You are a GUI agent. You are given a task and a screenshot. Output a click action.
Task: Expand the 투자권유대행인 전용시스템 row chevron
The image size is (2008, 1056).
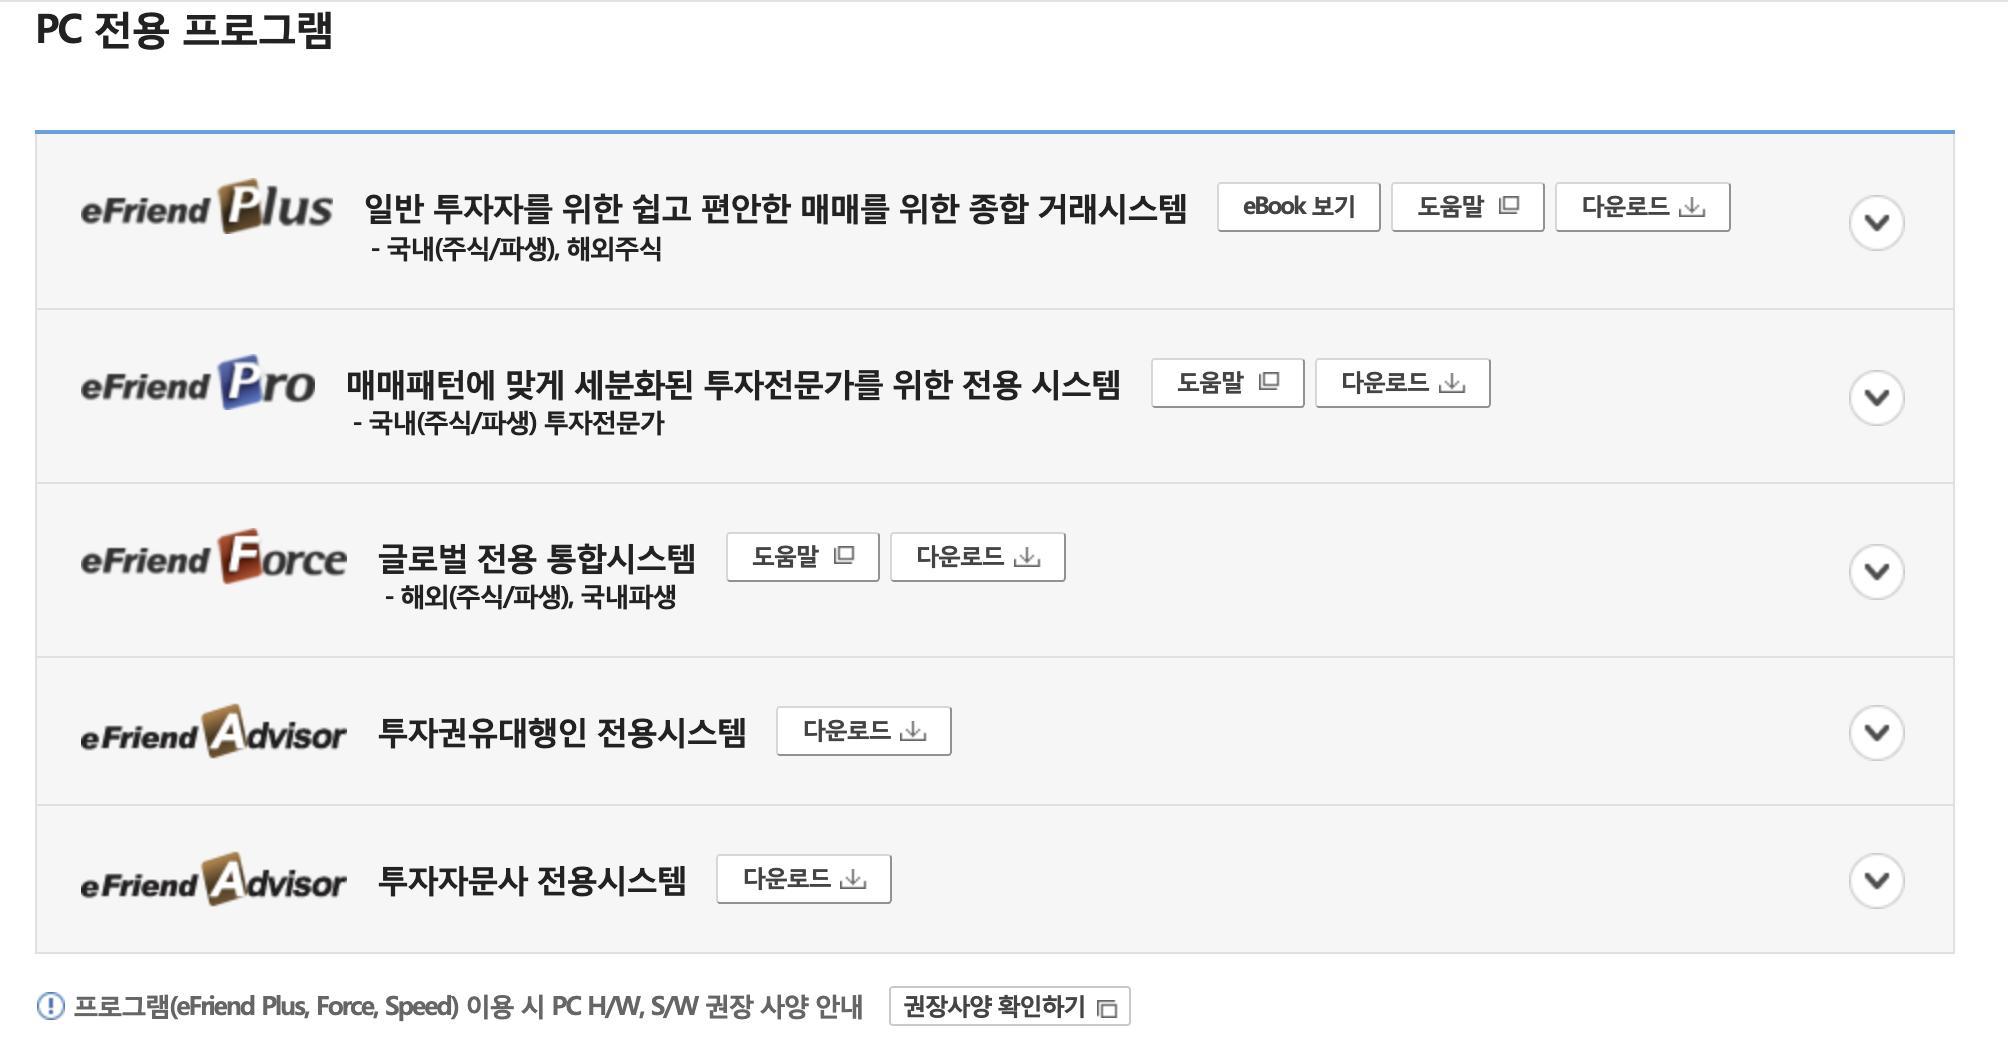point(1876,732)
